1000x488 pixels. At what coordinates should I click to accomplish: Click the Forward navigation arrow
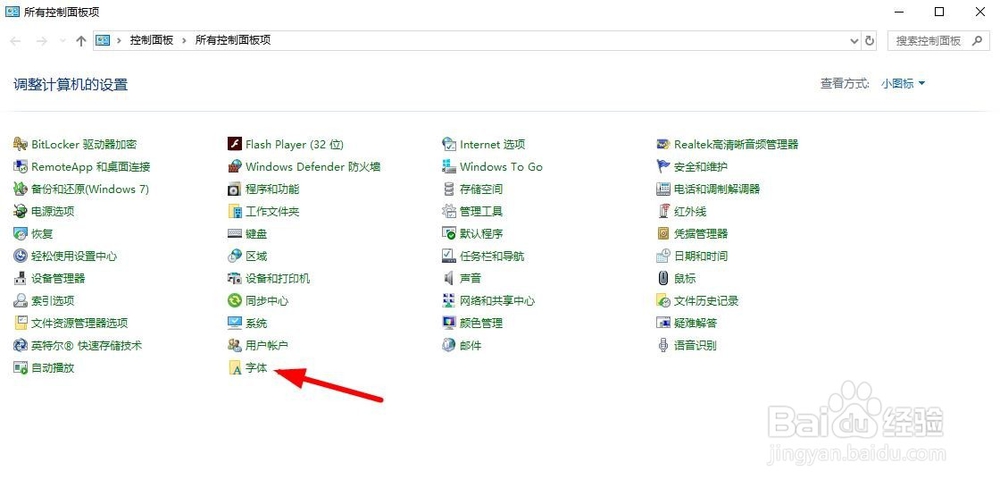(41, 41)
